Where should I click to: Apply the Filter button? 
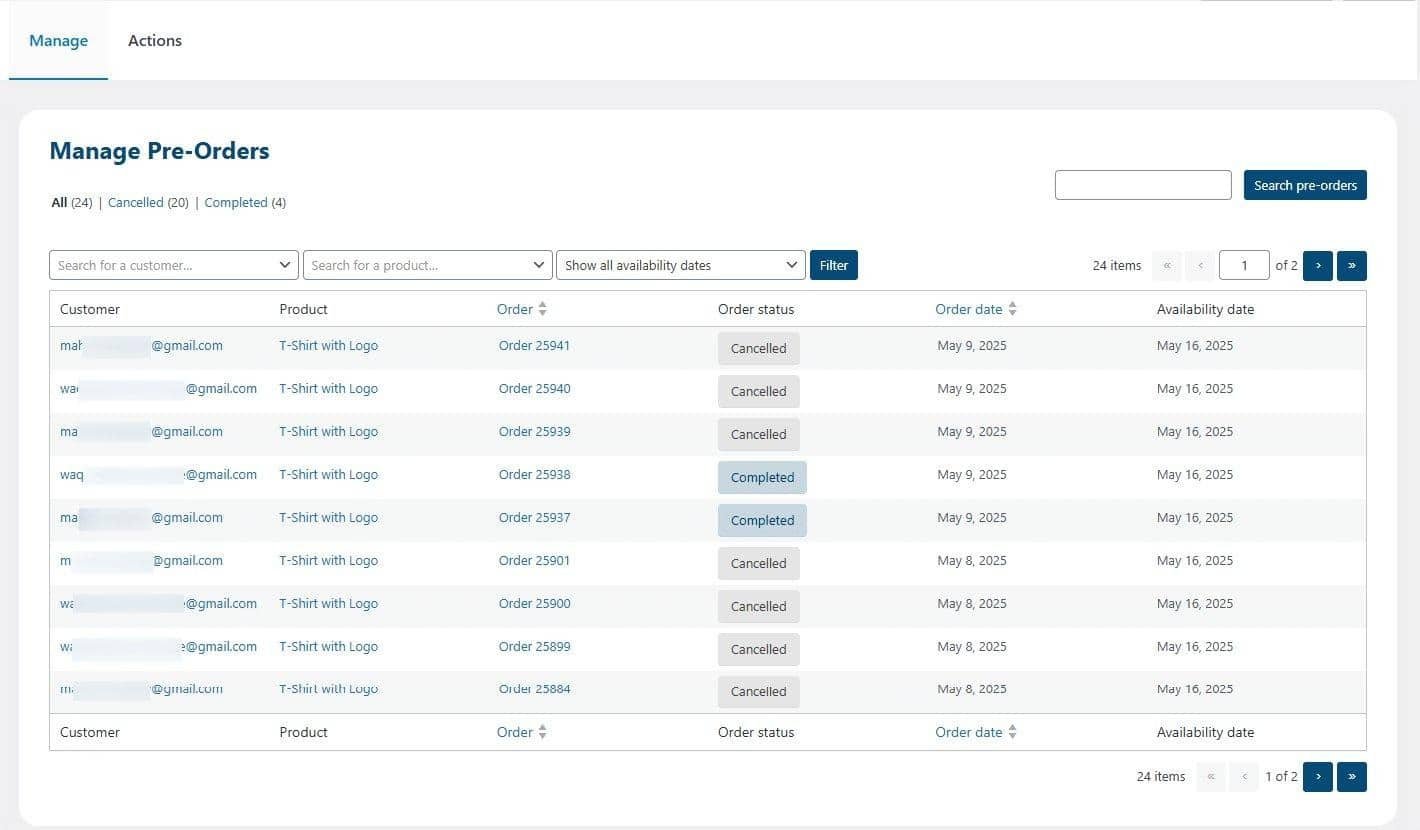[834, 265]
